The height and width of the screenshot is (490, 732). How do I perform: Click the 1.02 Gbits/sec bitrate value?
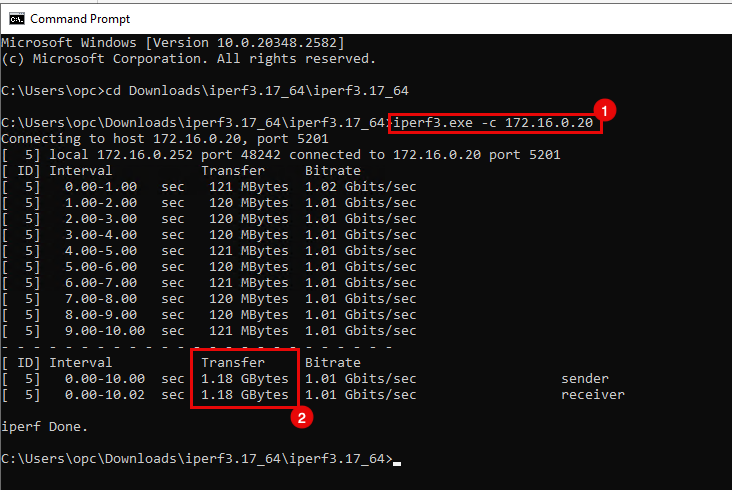360,187
